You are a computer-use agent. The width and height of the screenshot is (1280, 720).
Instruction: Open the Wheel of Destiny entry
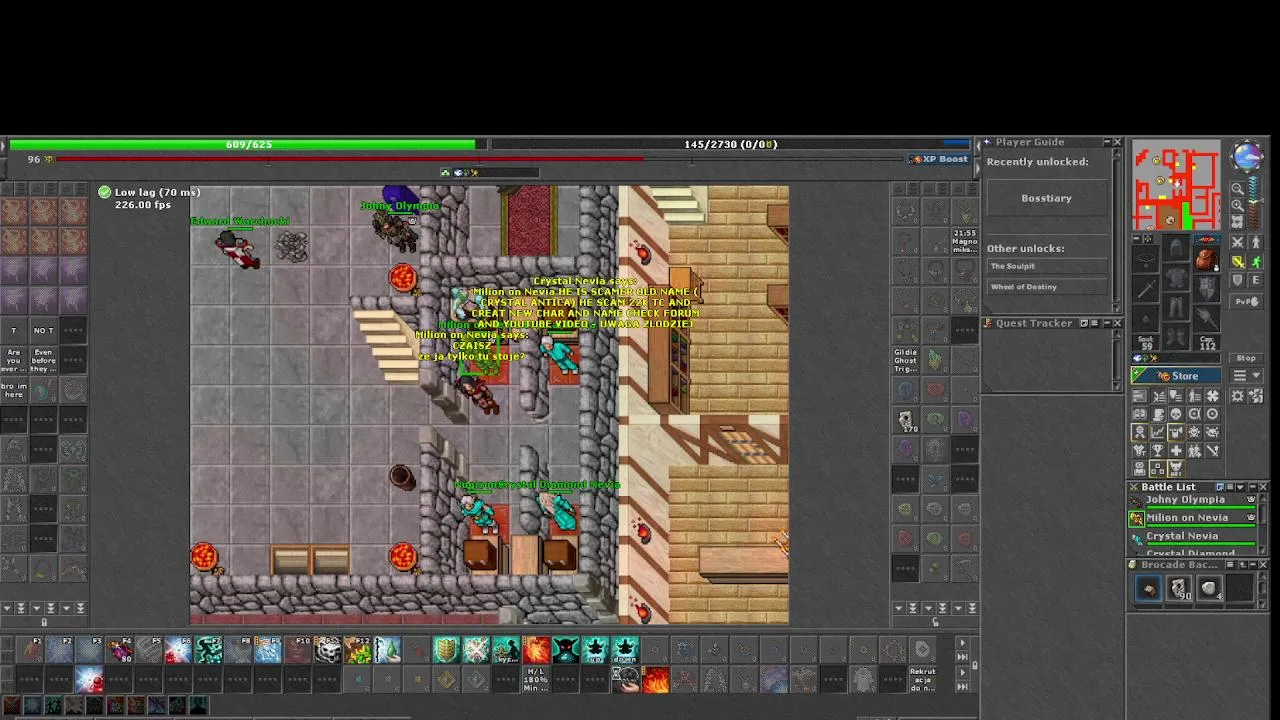click(1047, 287)
